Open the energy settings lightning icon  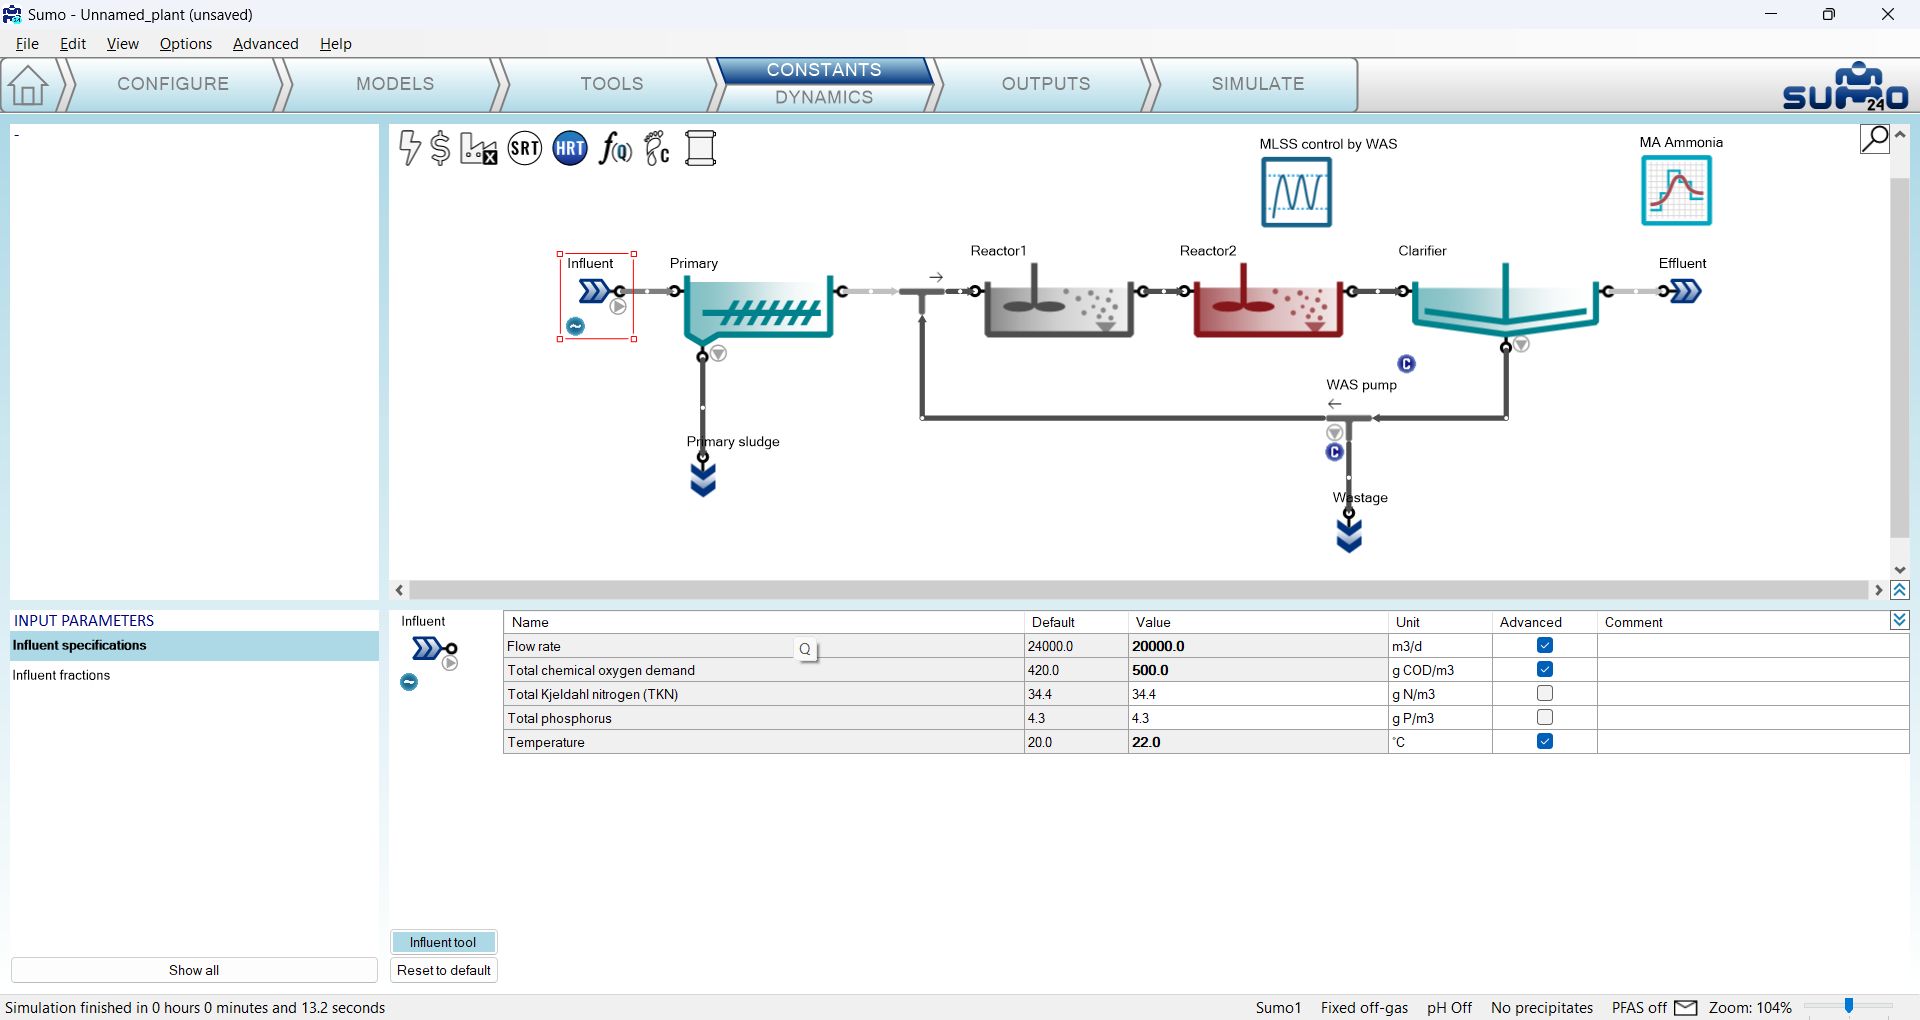(409, 148)
